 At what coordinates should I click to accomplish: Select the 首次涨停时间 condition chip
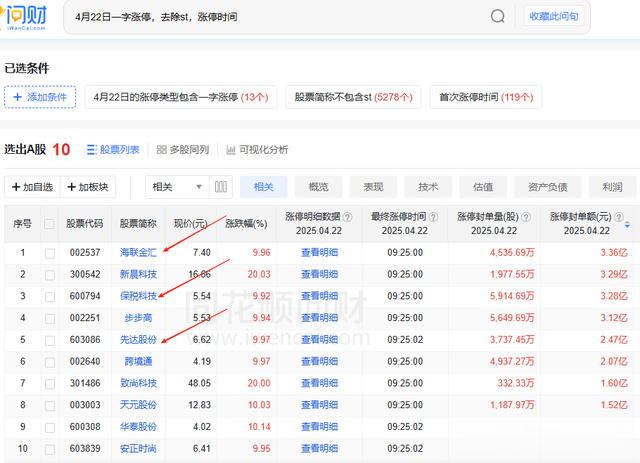click(486, 97)
